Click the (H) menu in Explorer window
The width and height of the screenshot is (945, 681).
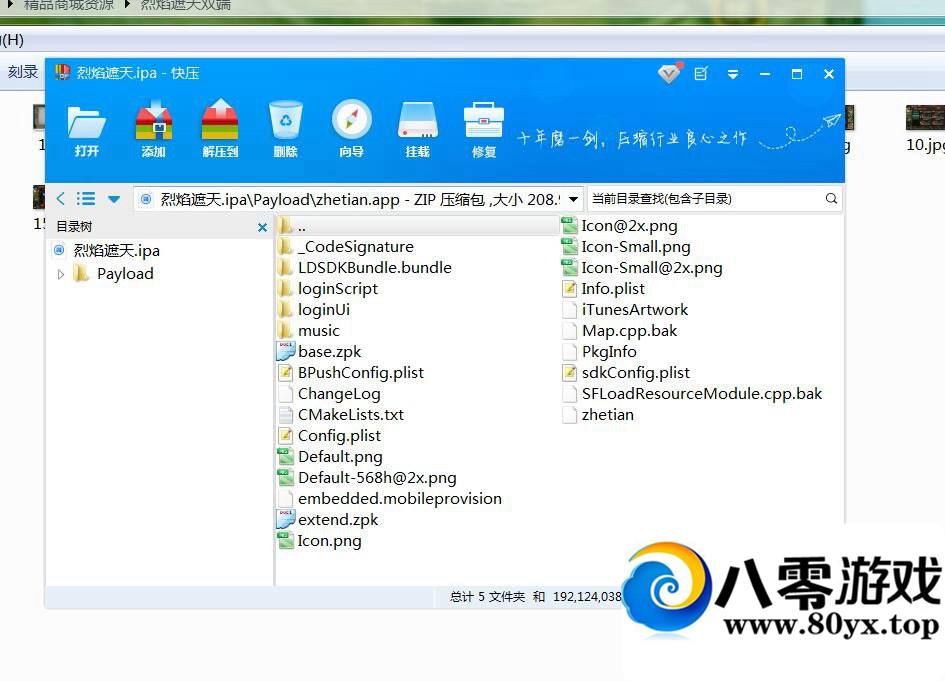[12, 40]
